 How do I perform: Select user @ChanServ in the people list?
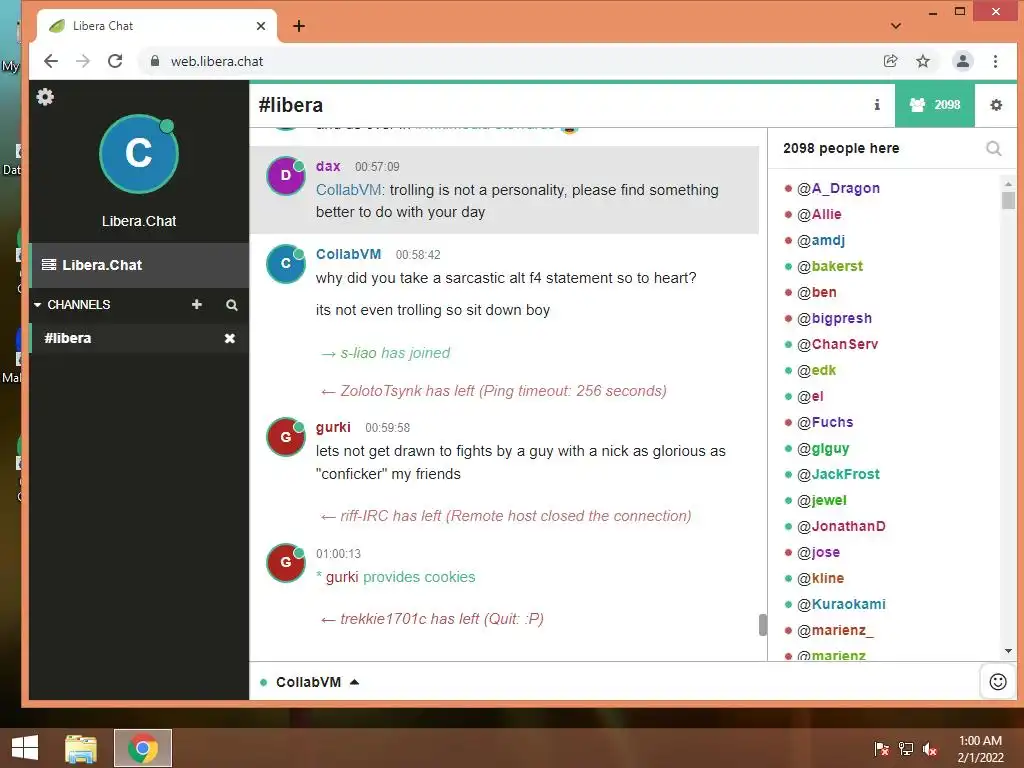(x=838, y=344)
